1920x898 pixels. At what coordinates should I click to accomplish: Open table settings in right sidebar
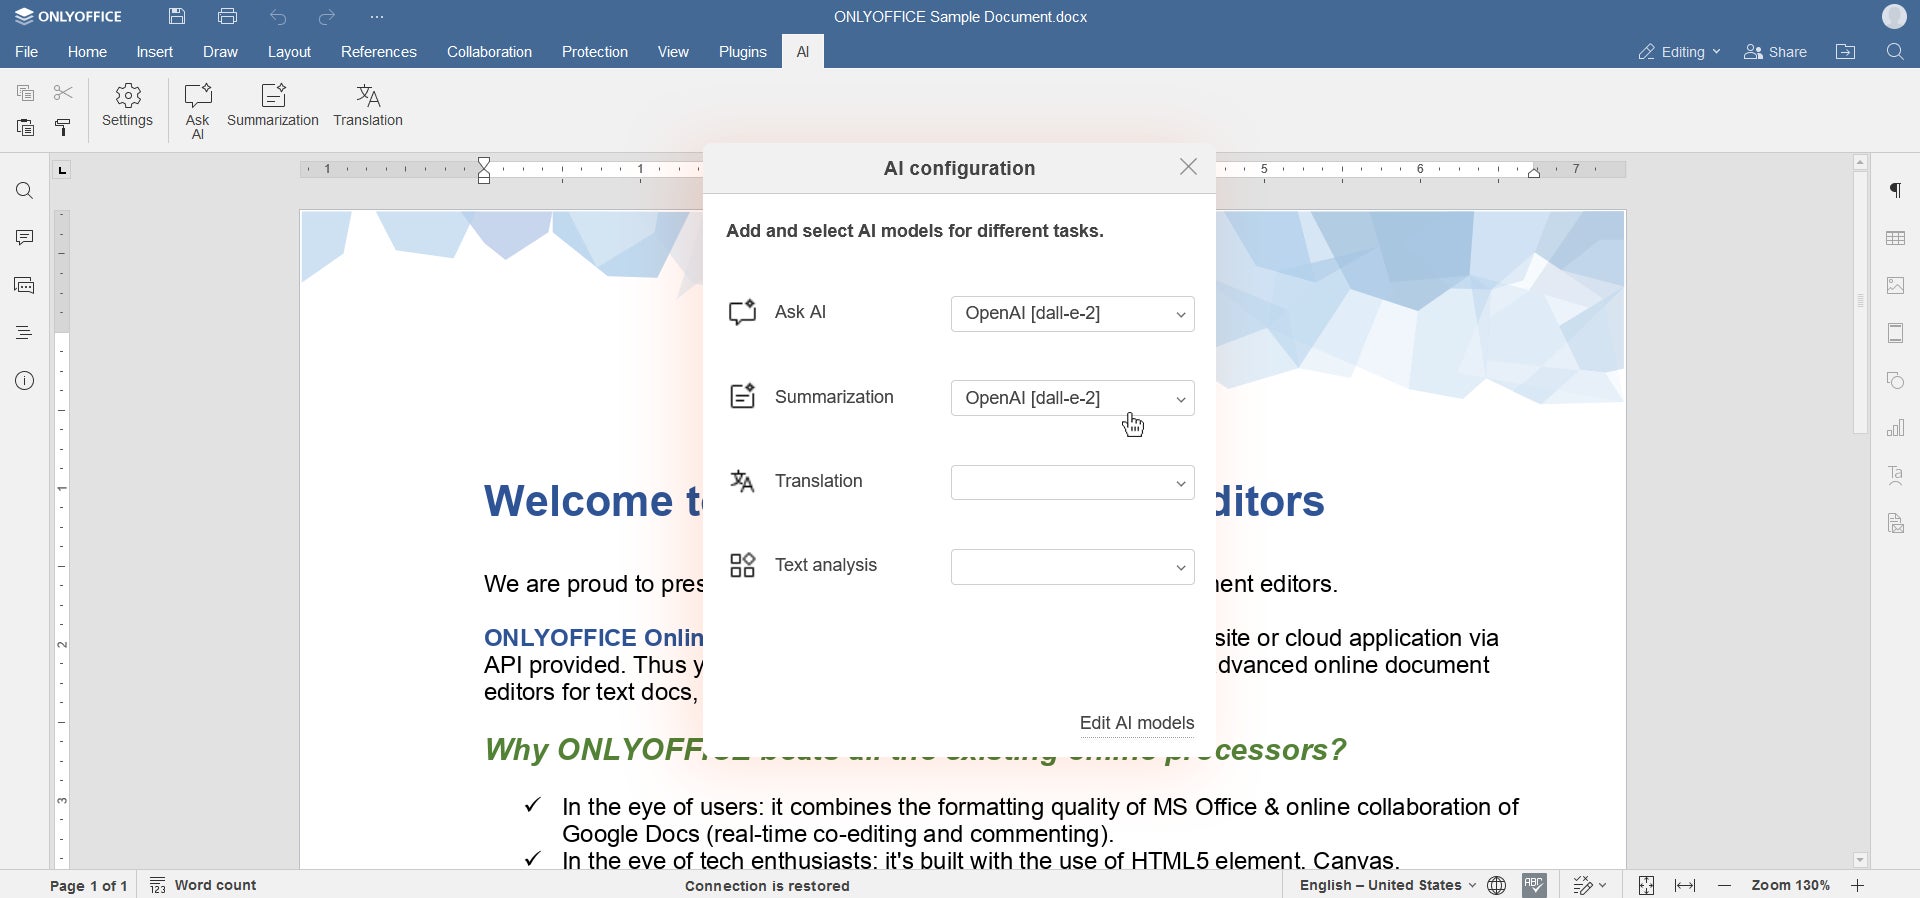click(x=1896, y=238)
